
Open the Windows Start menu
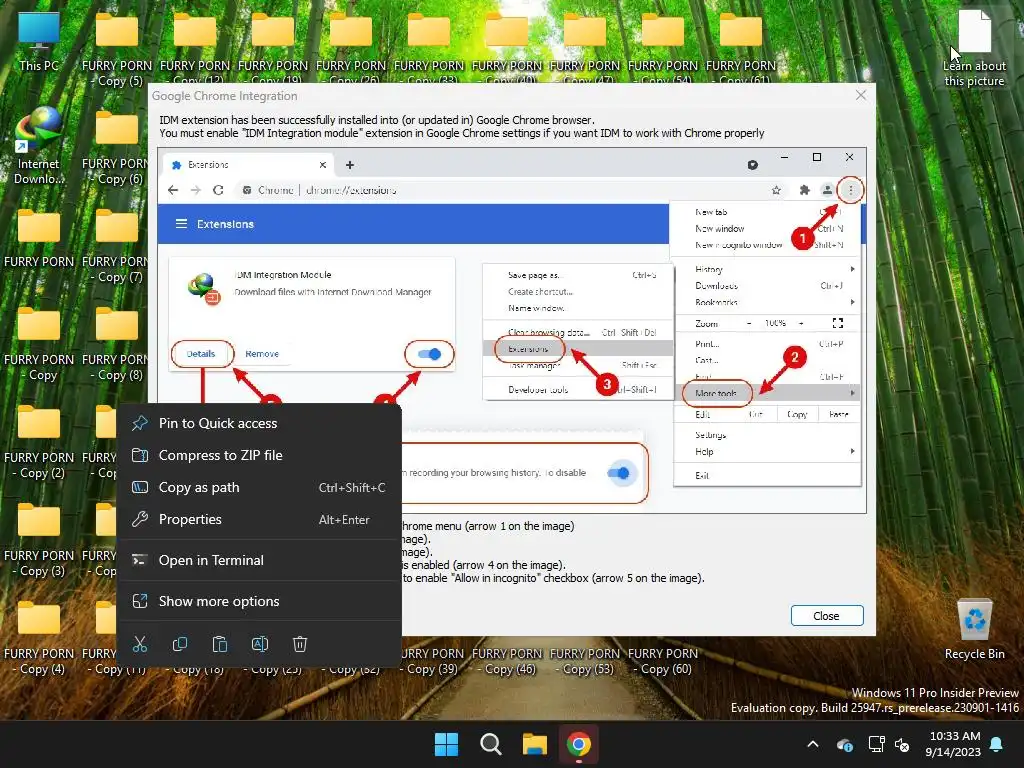(x=447, y=744)
